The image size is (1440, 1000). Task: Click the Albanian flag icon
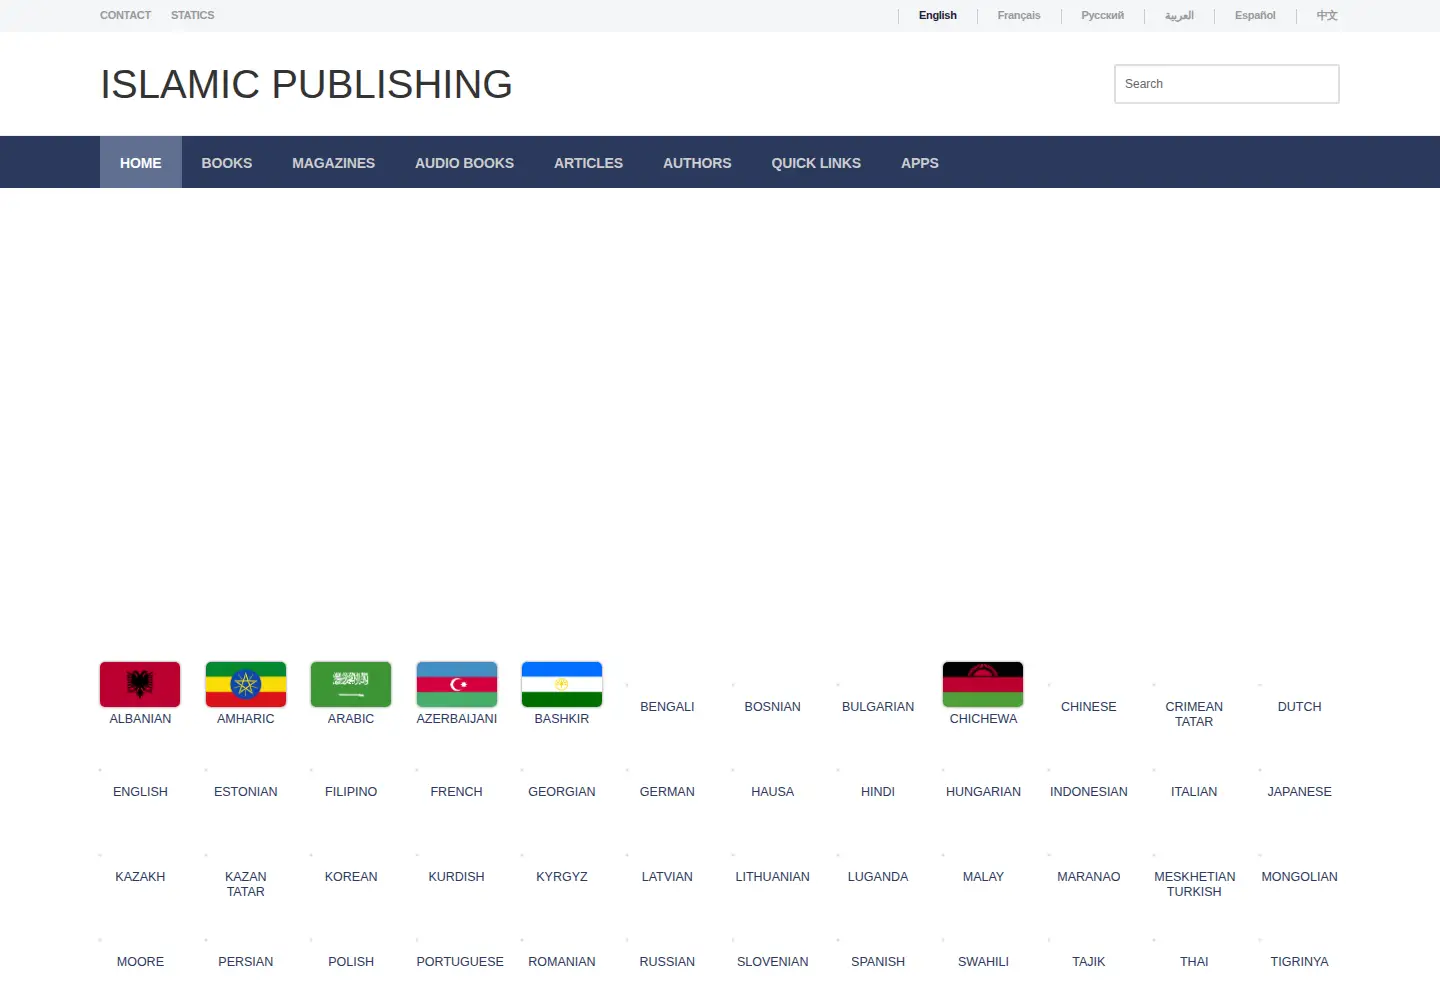[x=140, y=684]
